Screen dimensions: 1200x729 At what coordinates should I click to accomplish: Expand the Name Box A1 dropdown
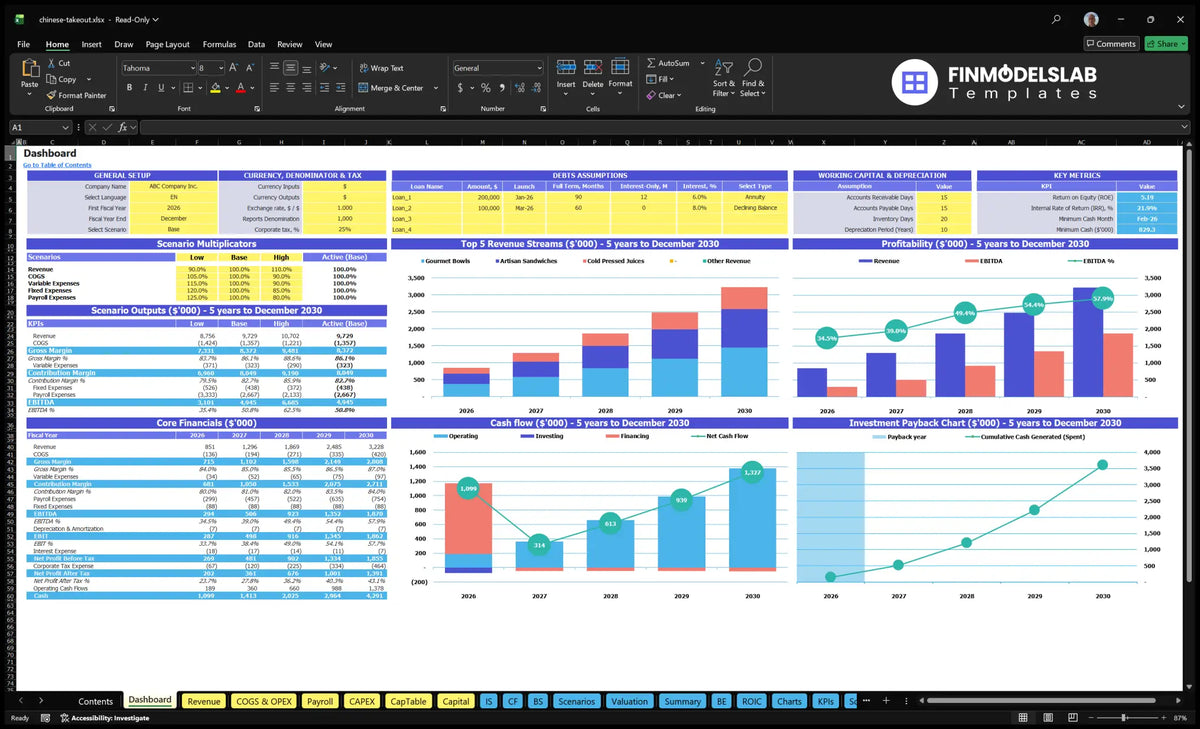tap(66, 127)
